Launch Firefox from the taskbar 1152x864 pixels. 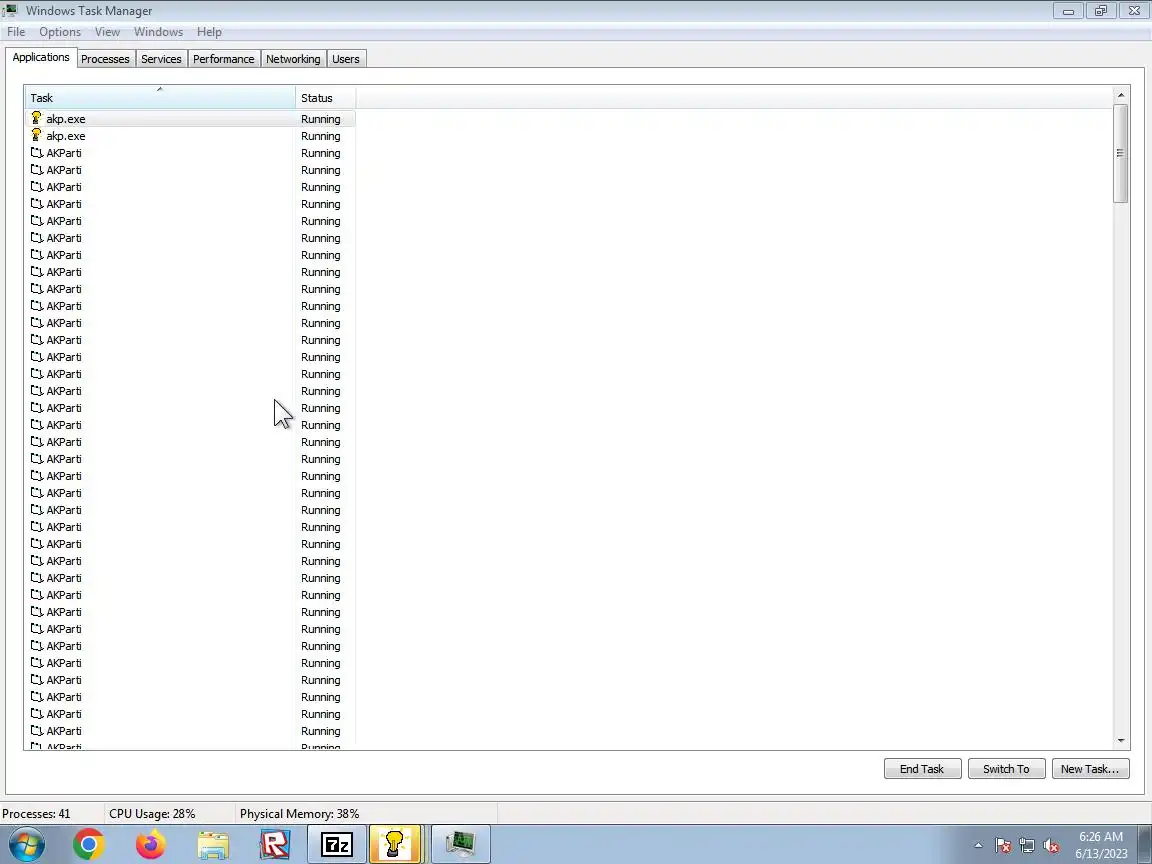(151, 845)
